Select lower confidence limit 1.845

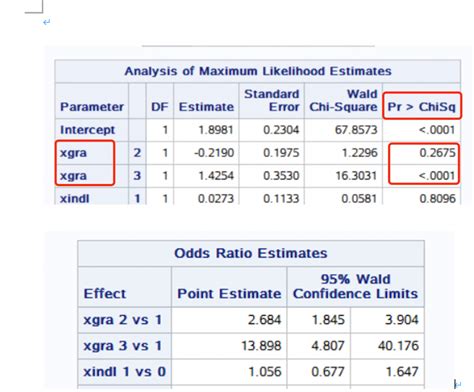point(328,320)
